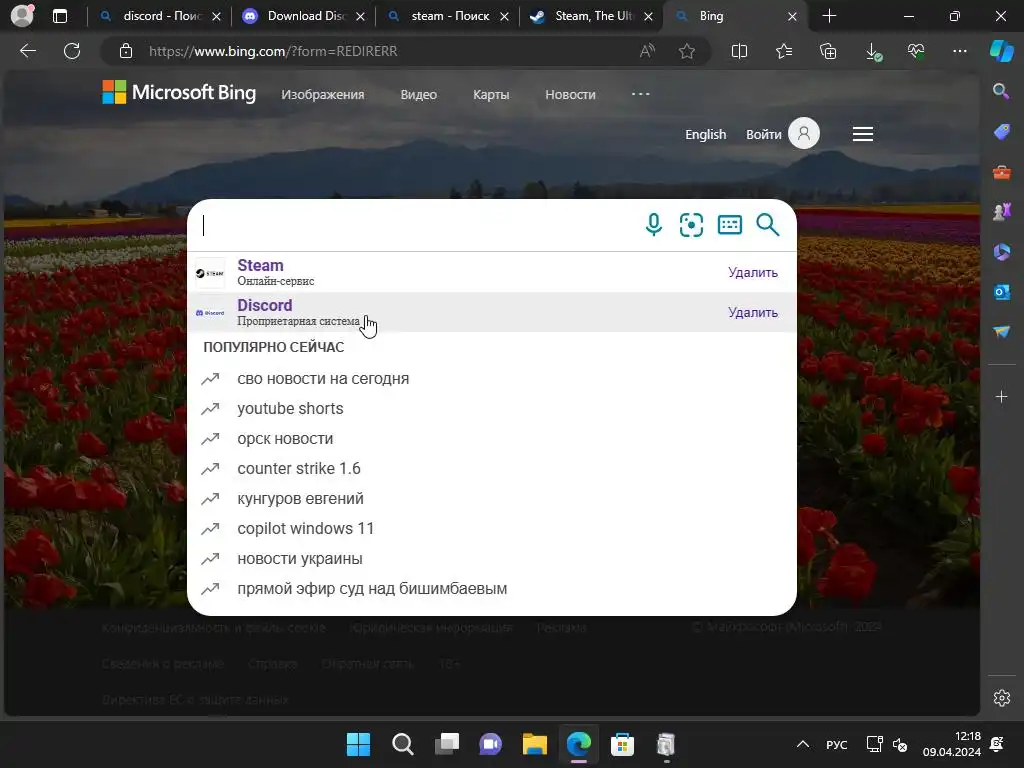Open the on-screen keyboard icon
Image resolution: width=1024 pixels, height=768 pixels.
tap(729, 225)
